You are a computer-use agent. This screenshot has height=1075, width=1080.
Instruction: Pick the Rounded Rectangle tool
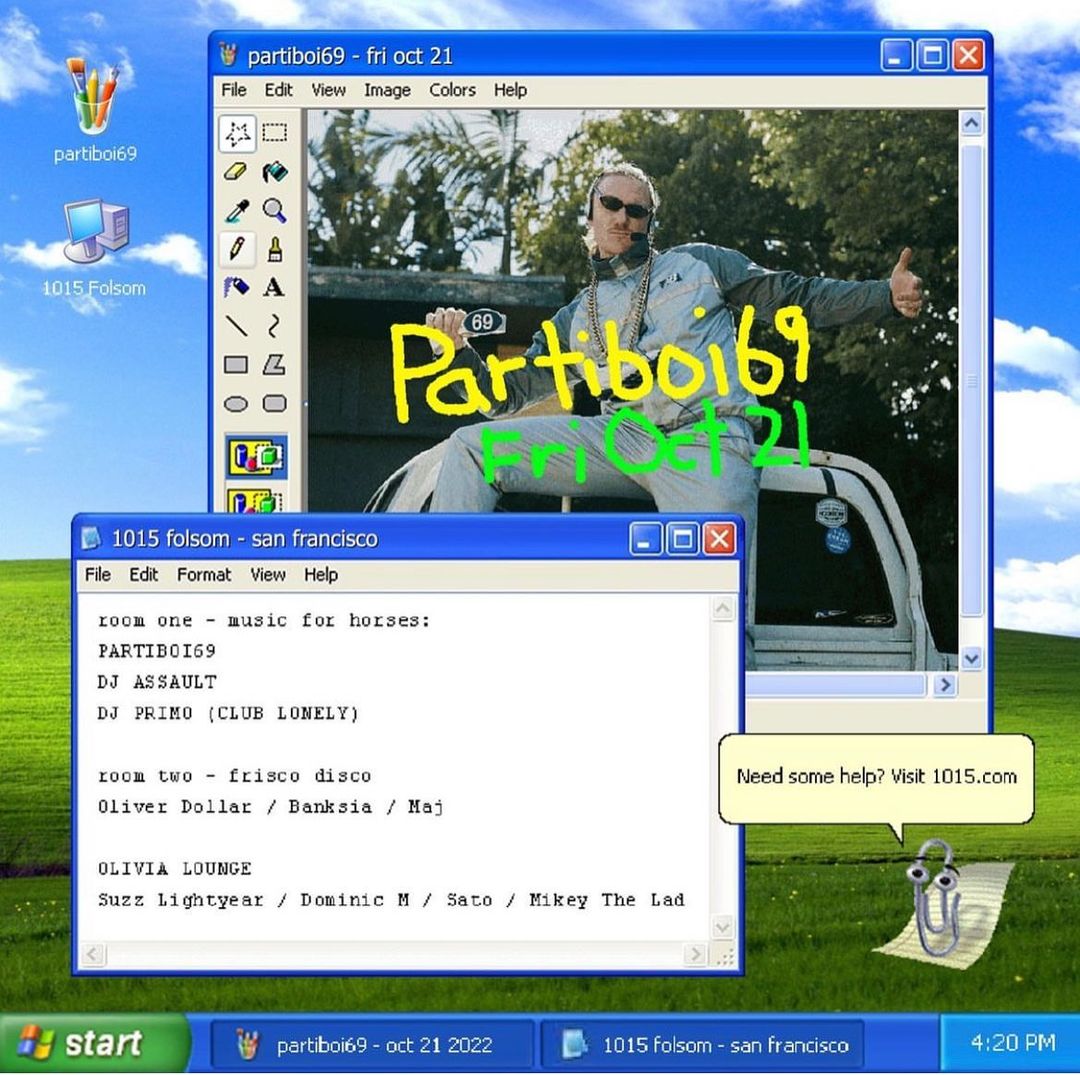pos(274,404)
